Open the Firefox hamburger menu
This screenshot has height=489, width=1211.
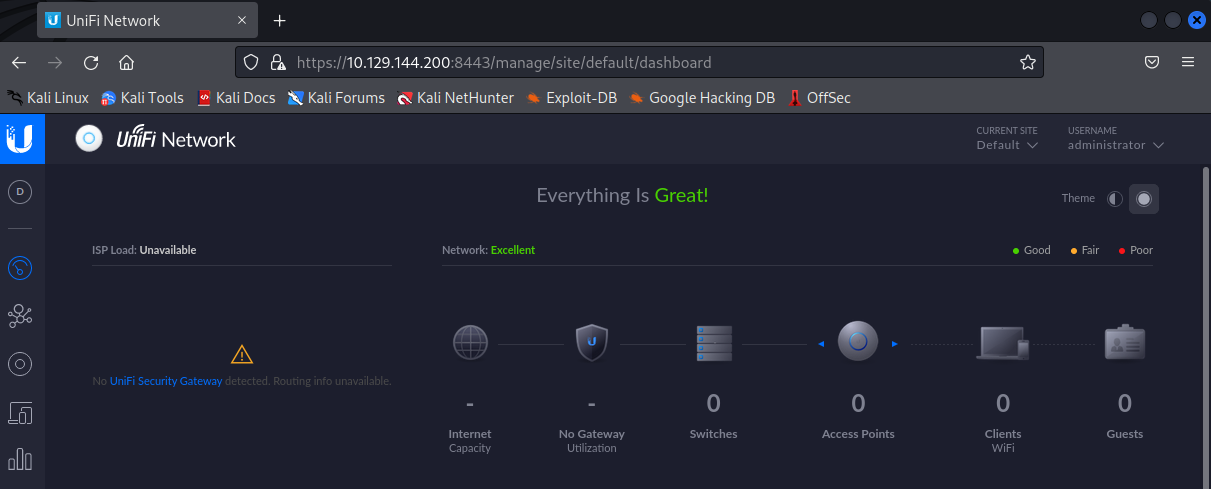1188,62
